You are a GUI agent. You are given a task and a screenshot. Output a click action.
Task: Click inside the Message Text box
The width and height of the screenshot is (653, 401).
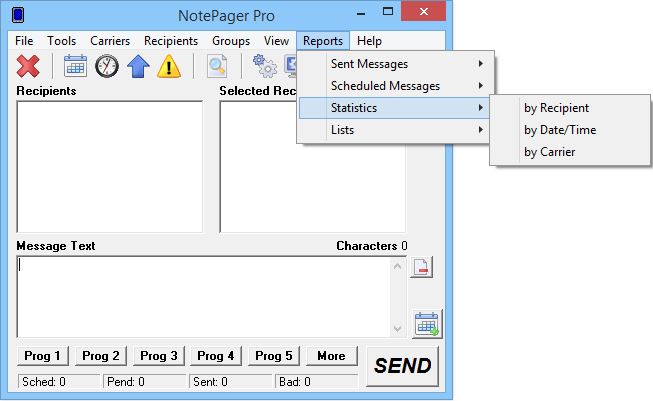pos(204,297)
